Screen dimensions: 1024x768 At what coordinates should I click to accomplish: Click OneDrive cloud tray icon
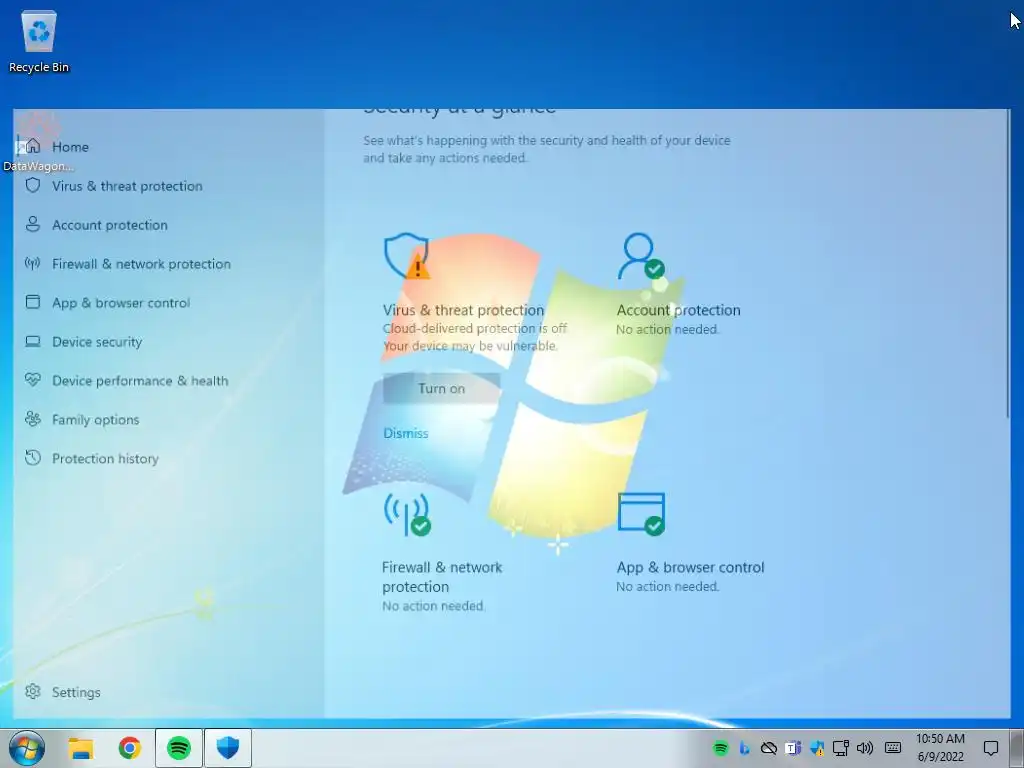(769, 748)
